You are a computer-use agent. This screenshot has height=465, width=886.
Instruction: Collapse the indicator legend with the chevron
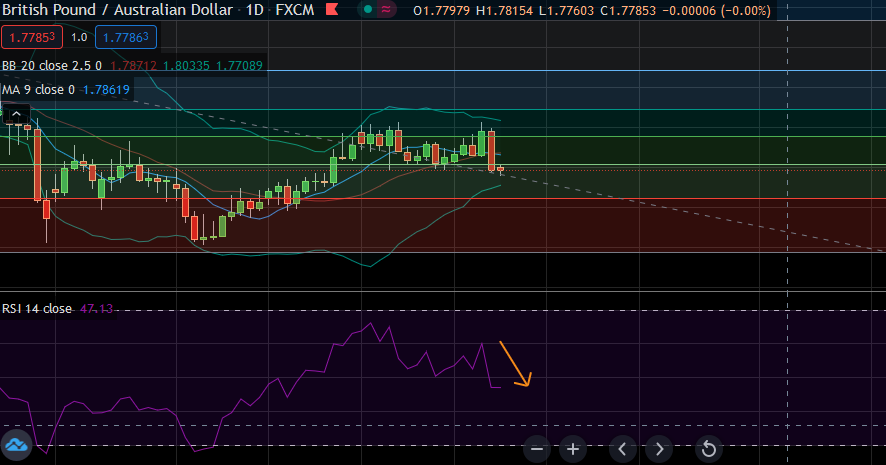point(16,115)
